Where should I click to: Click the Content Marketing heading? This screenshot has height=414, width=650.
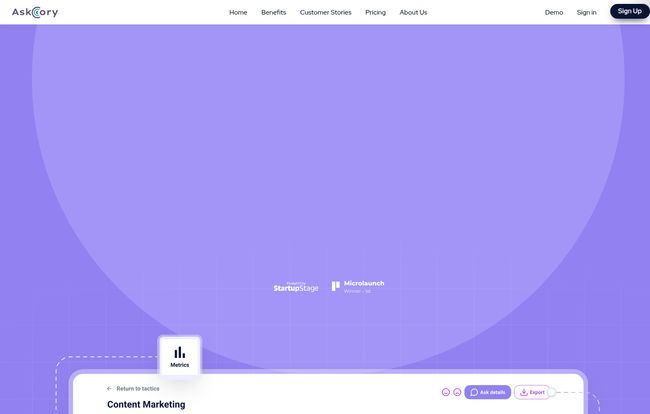pyautogui.click(x=146, y=405)
